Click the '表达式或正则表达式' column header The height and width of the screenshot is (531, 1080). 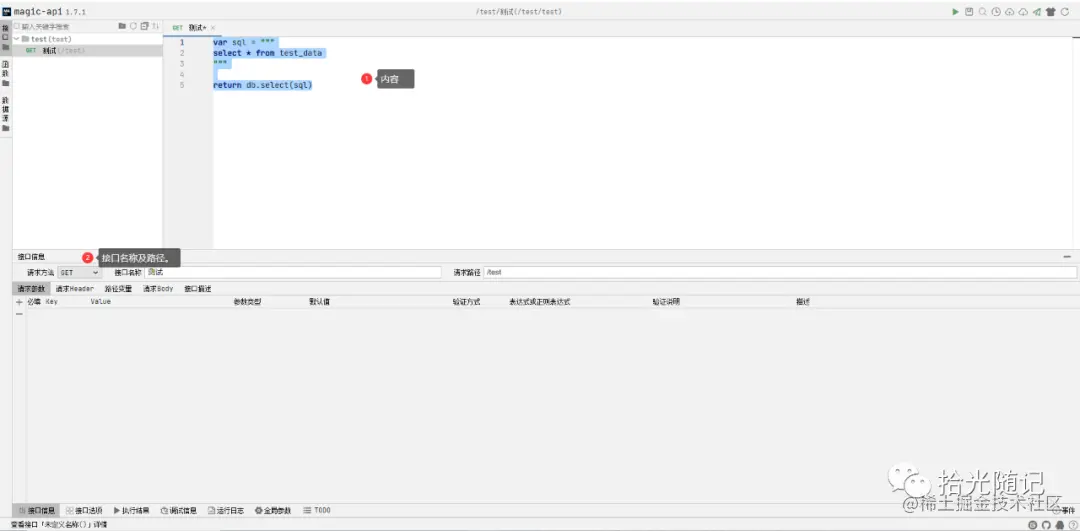coord(539,302)
